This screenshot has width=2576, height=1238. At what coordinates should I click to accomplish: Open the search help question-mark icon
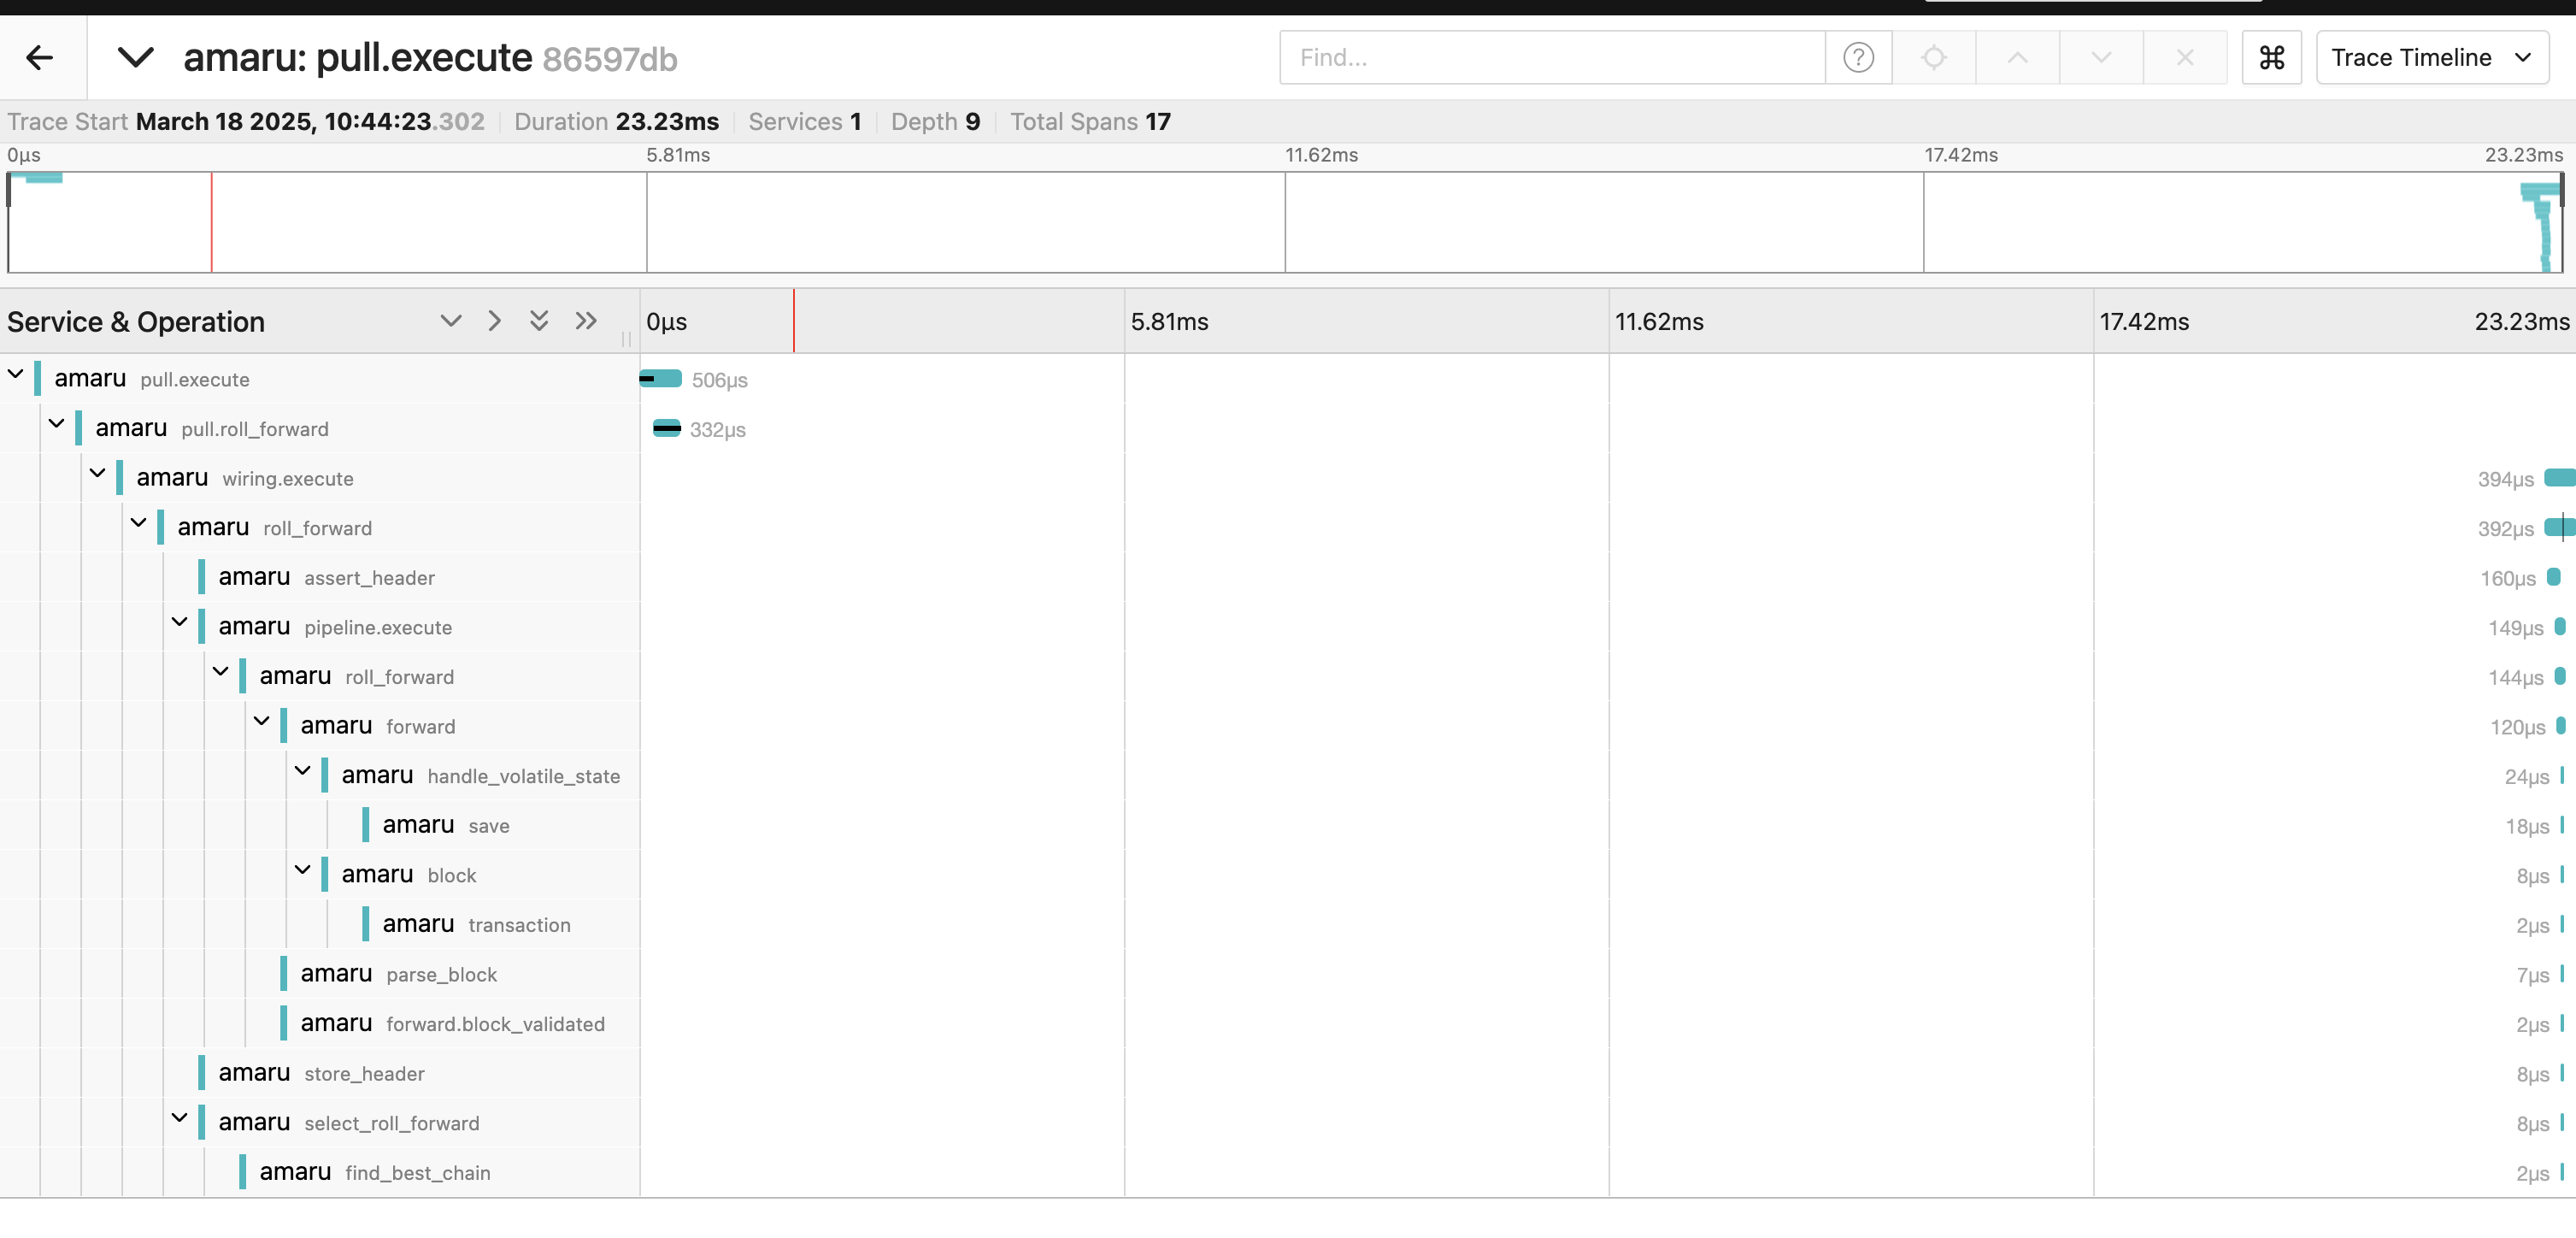click(x=1858, y=58)
